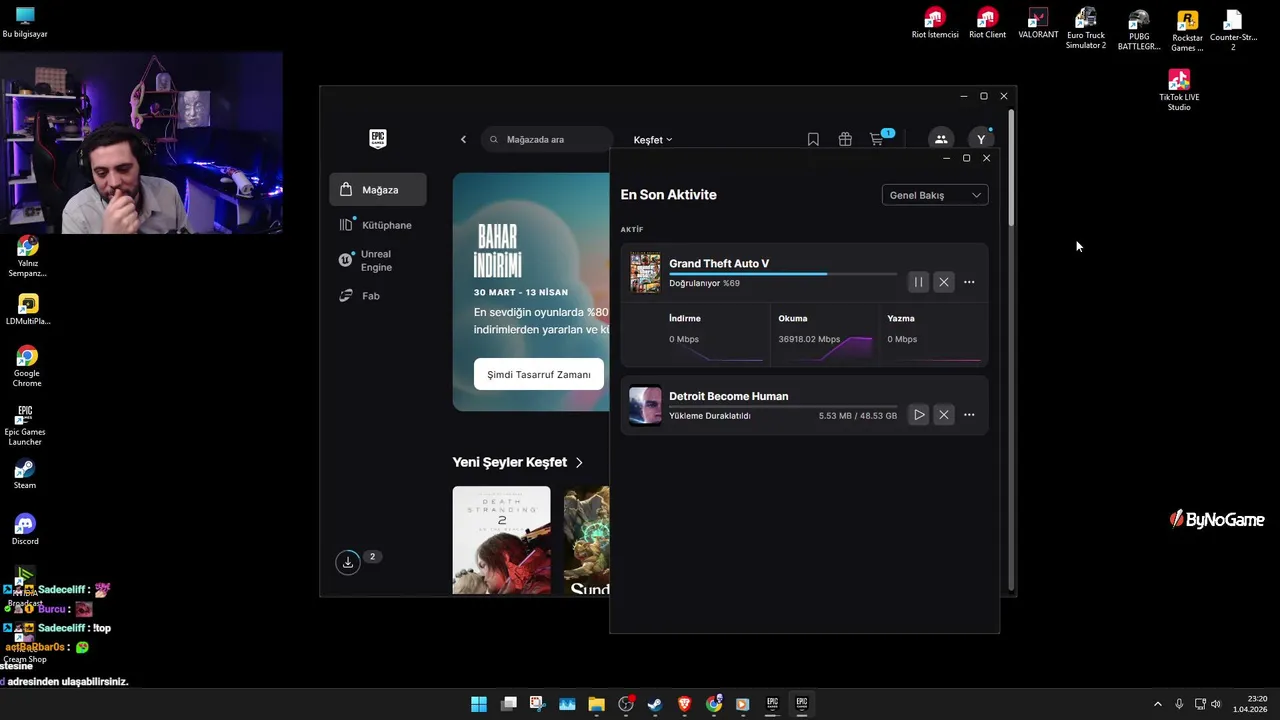Cancel the Grand Theft Auto V download
Image resolution: width=1280 pixels, height=720 pixels.
943,282
